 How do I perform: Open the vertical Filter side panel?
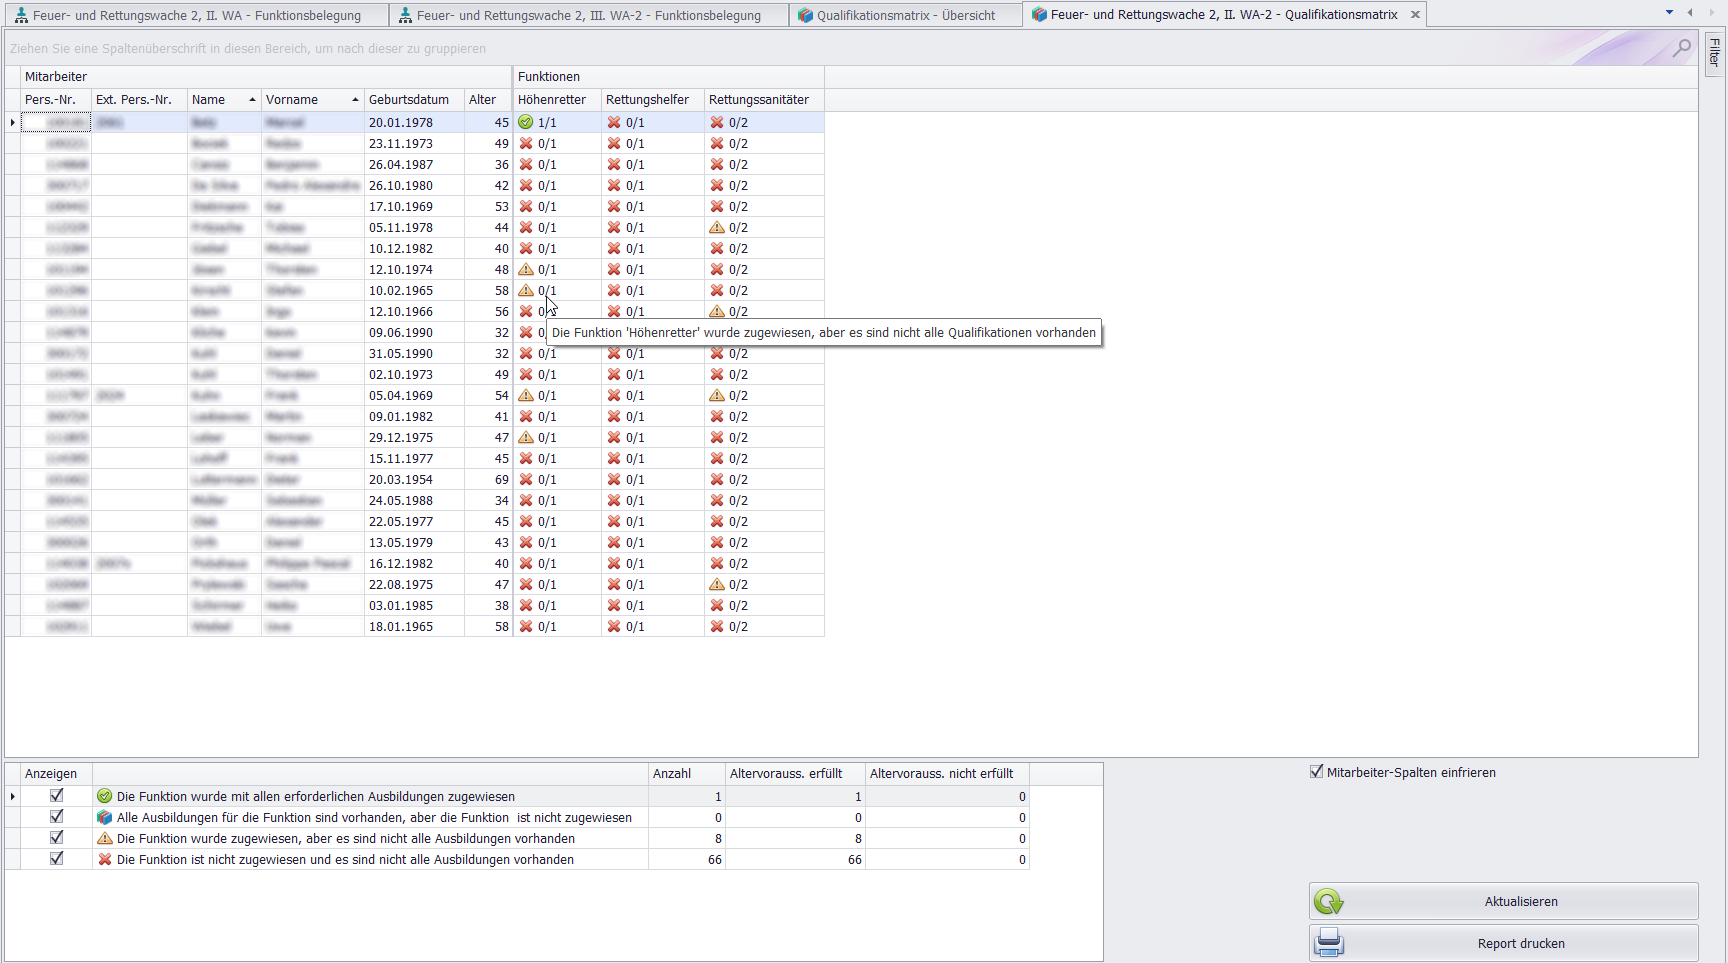[1714, 52]
